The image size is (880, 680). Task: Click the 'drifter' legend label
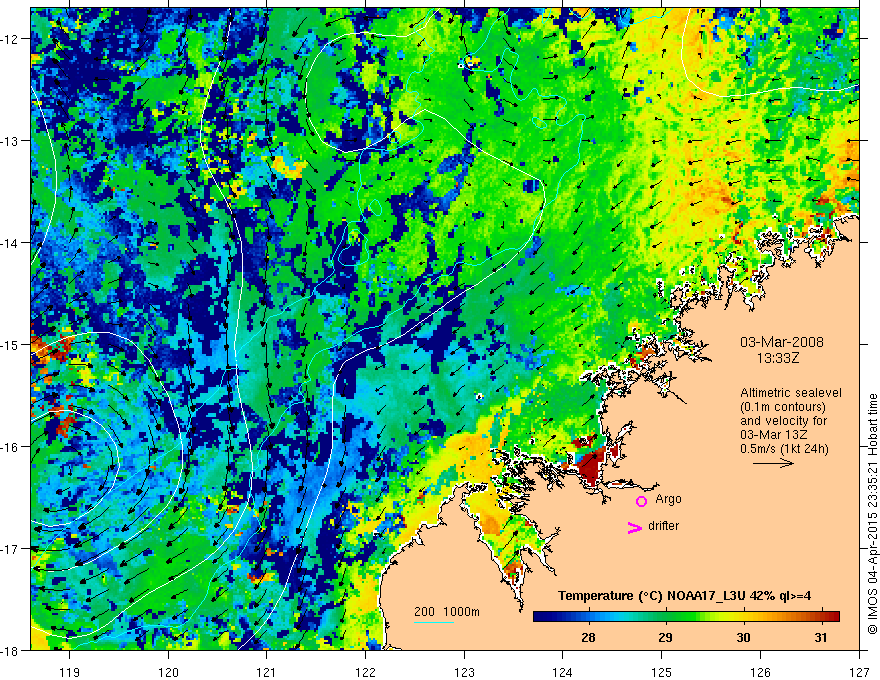[663, 526]
